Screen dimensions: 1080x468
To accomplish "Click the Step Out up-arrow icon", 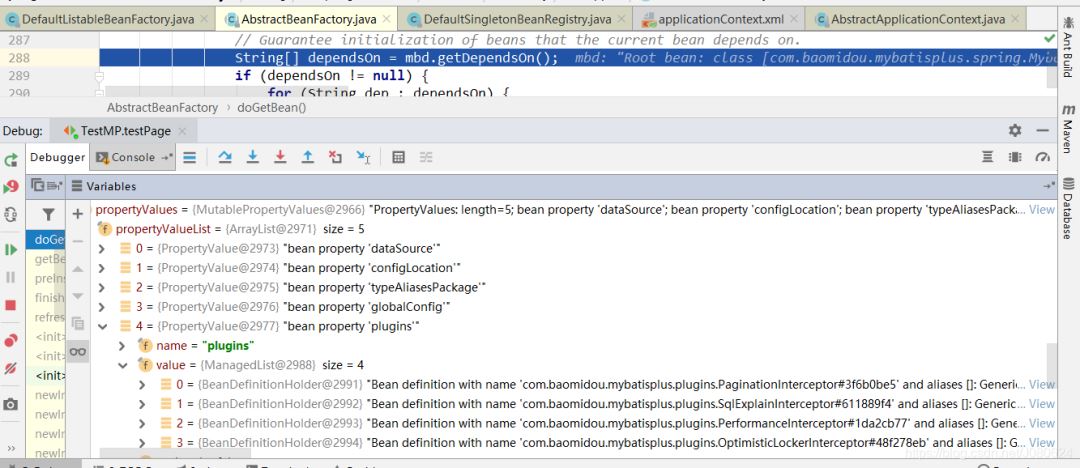I will pos(308,157).
